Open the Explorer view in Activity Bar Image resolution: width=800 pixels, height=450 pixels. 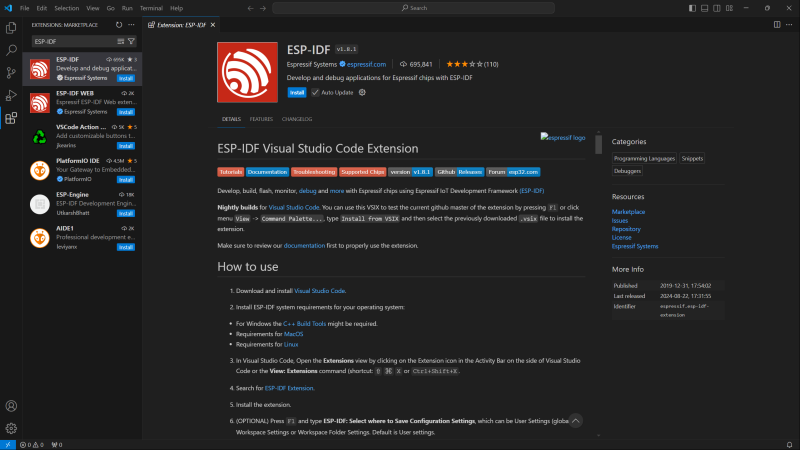click(x=11, y=28)
